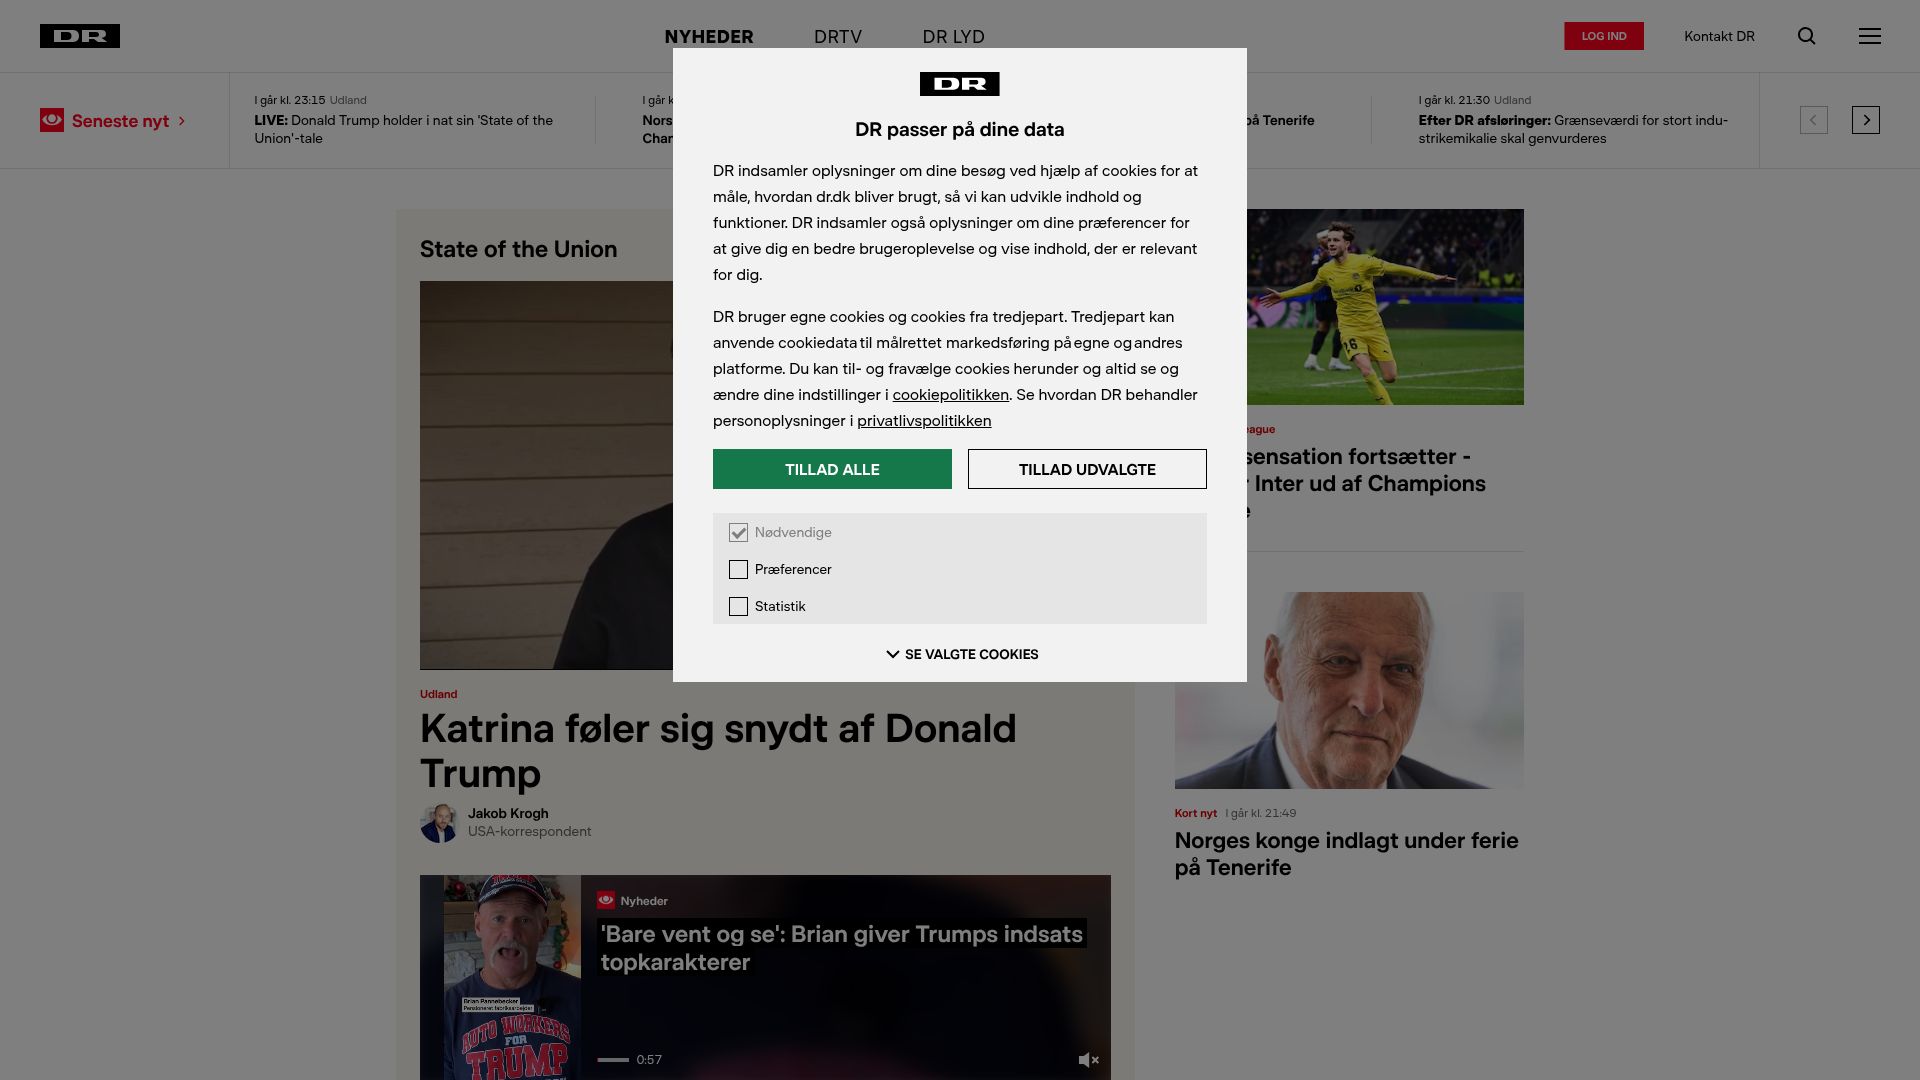Expand Se valgte cookies section
The width and height of the screenshot is (1920, 1080).
pos(961,654)
